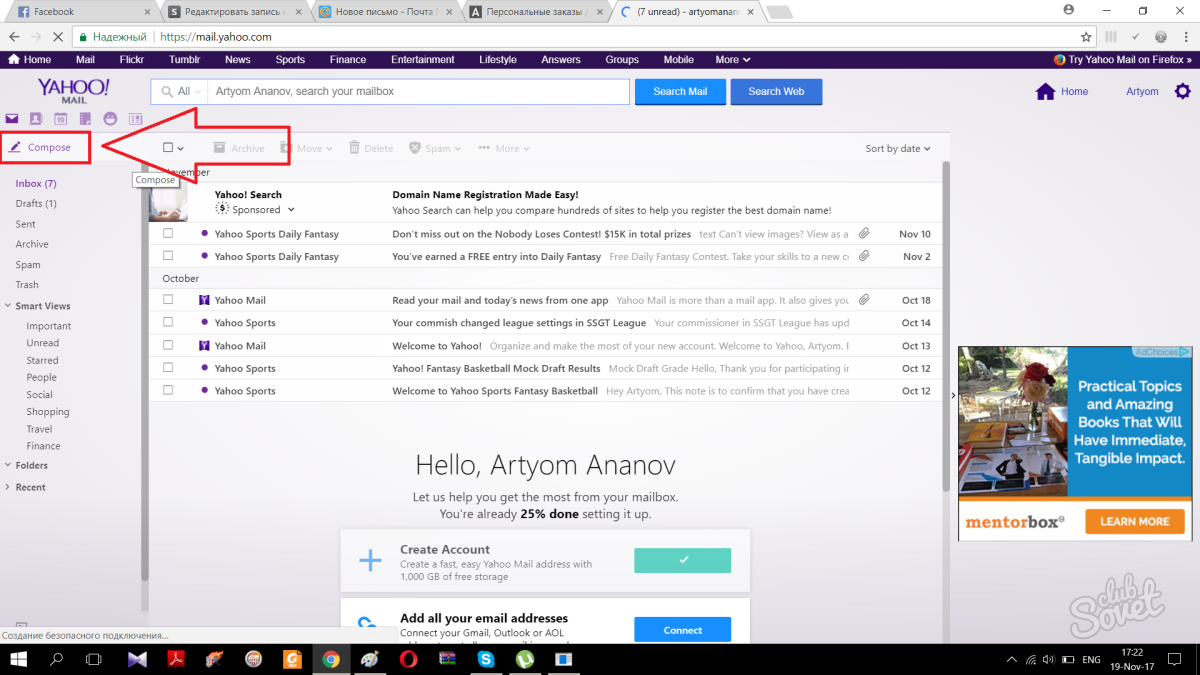
Task: Check the box for the Oct 18 Yahoo Mail email
Action: click(168, 300)
